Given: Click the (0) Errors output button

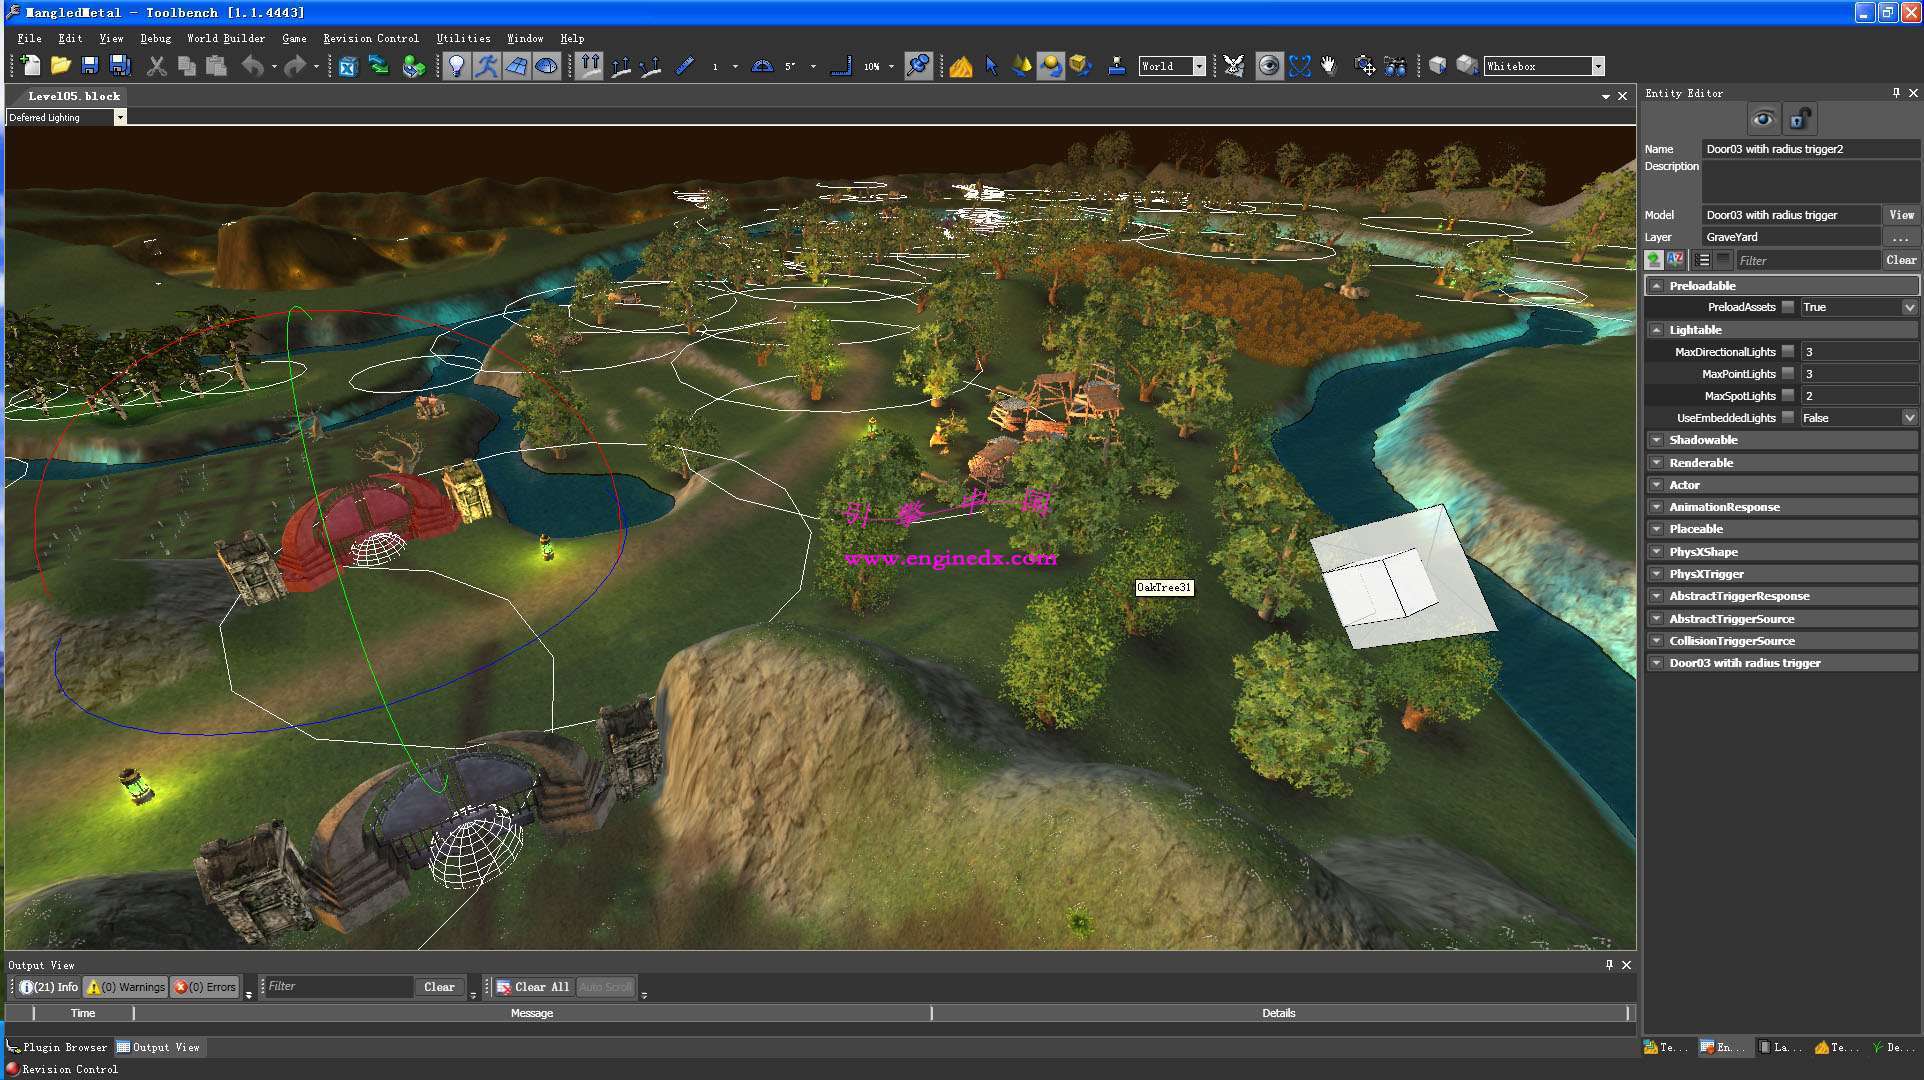Looking at the screenshot, I should [x=205, y=987].
